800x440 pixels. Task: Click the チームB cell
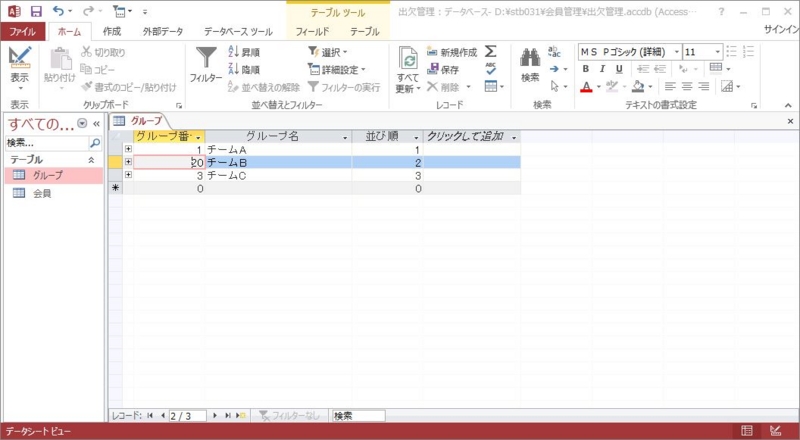click(279, 163)
